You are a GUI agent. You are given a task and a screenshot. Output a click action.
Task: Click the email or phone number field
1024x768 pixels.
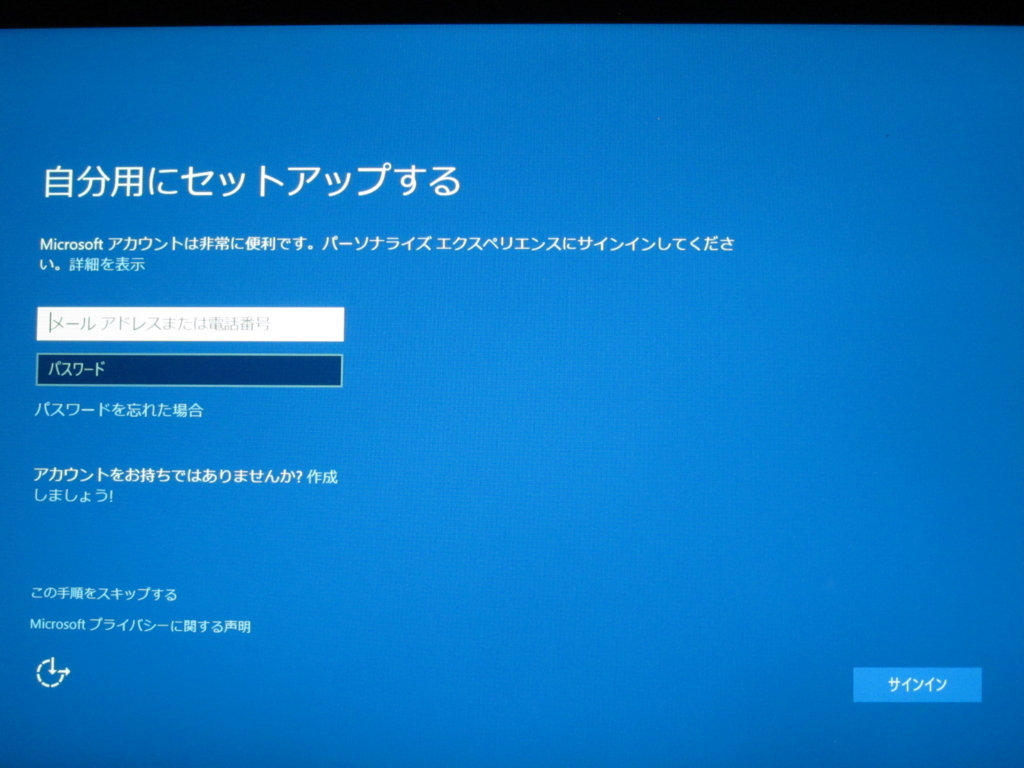point(190,324)
